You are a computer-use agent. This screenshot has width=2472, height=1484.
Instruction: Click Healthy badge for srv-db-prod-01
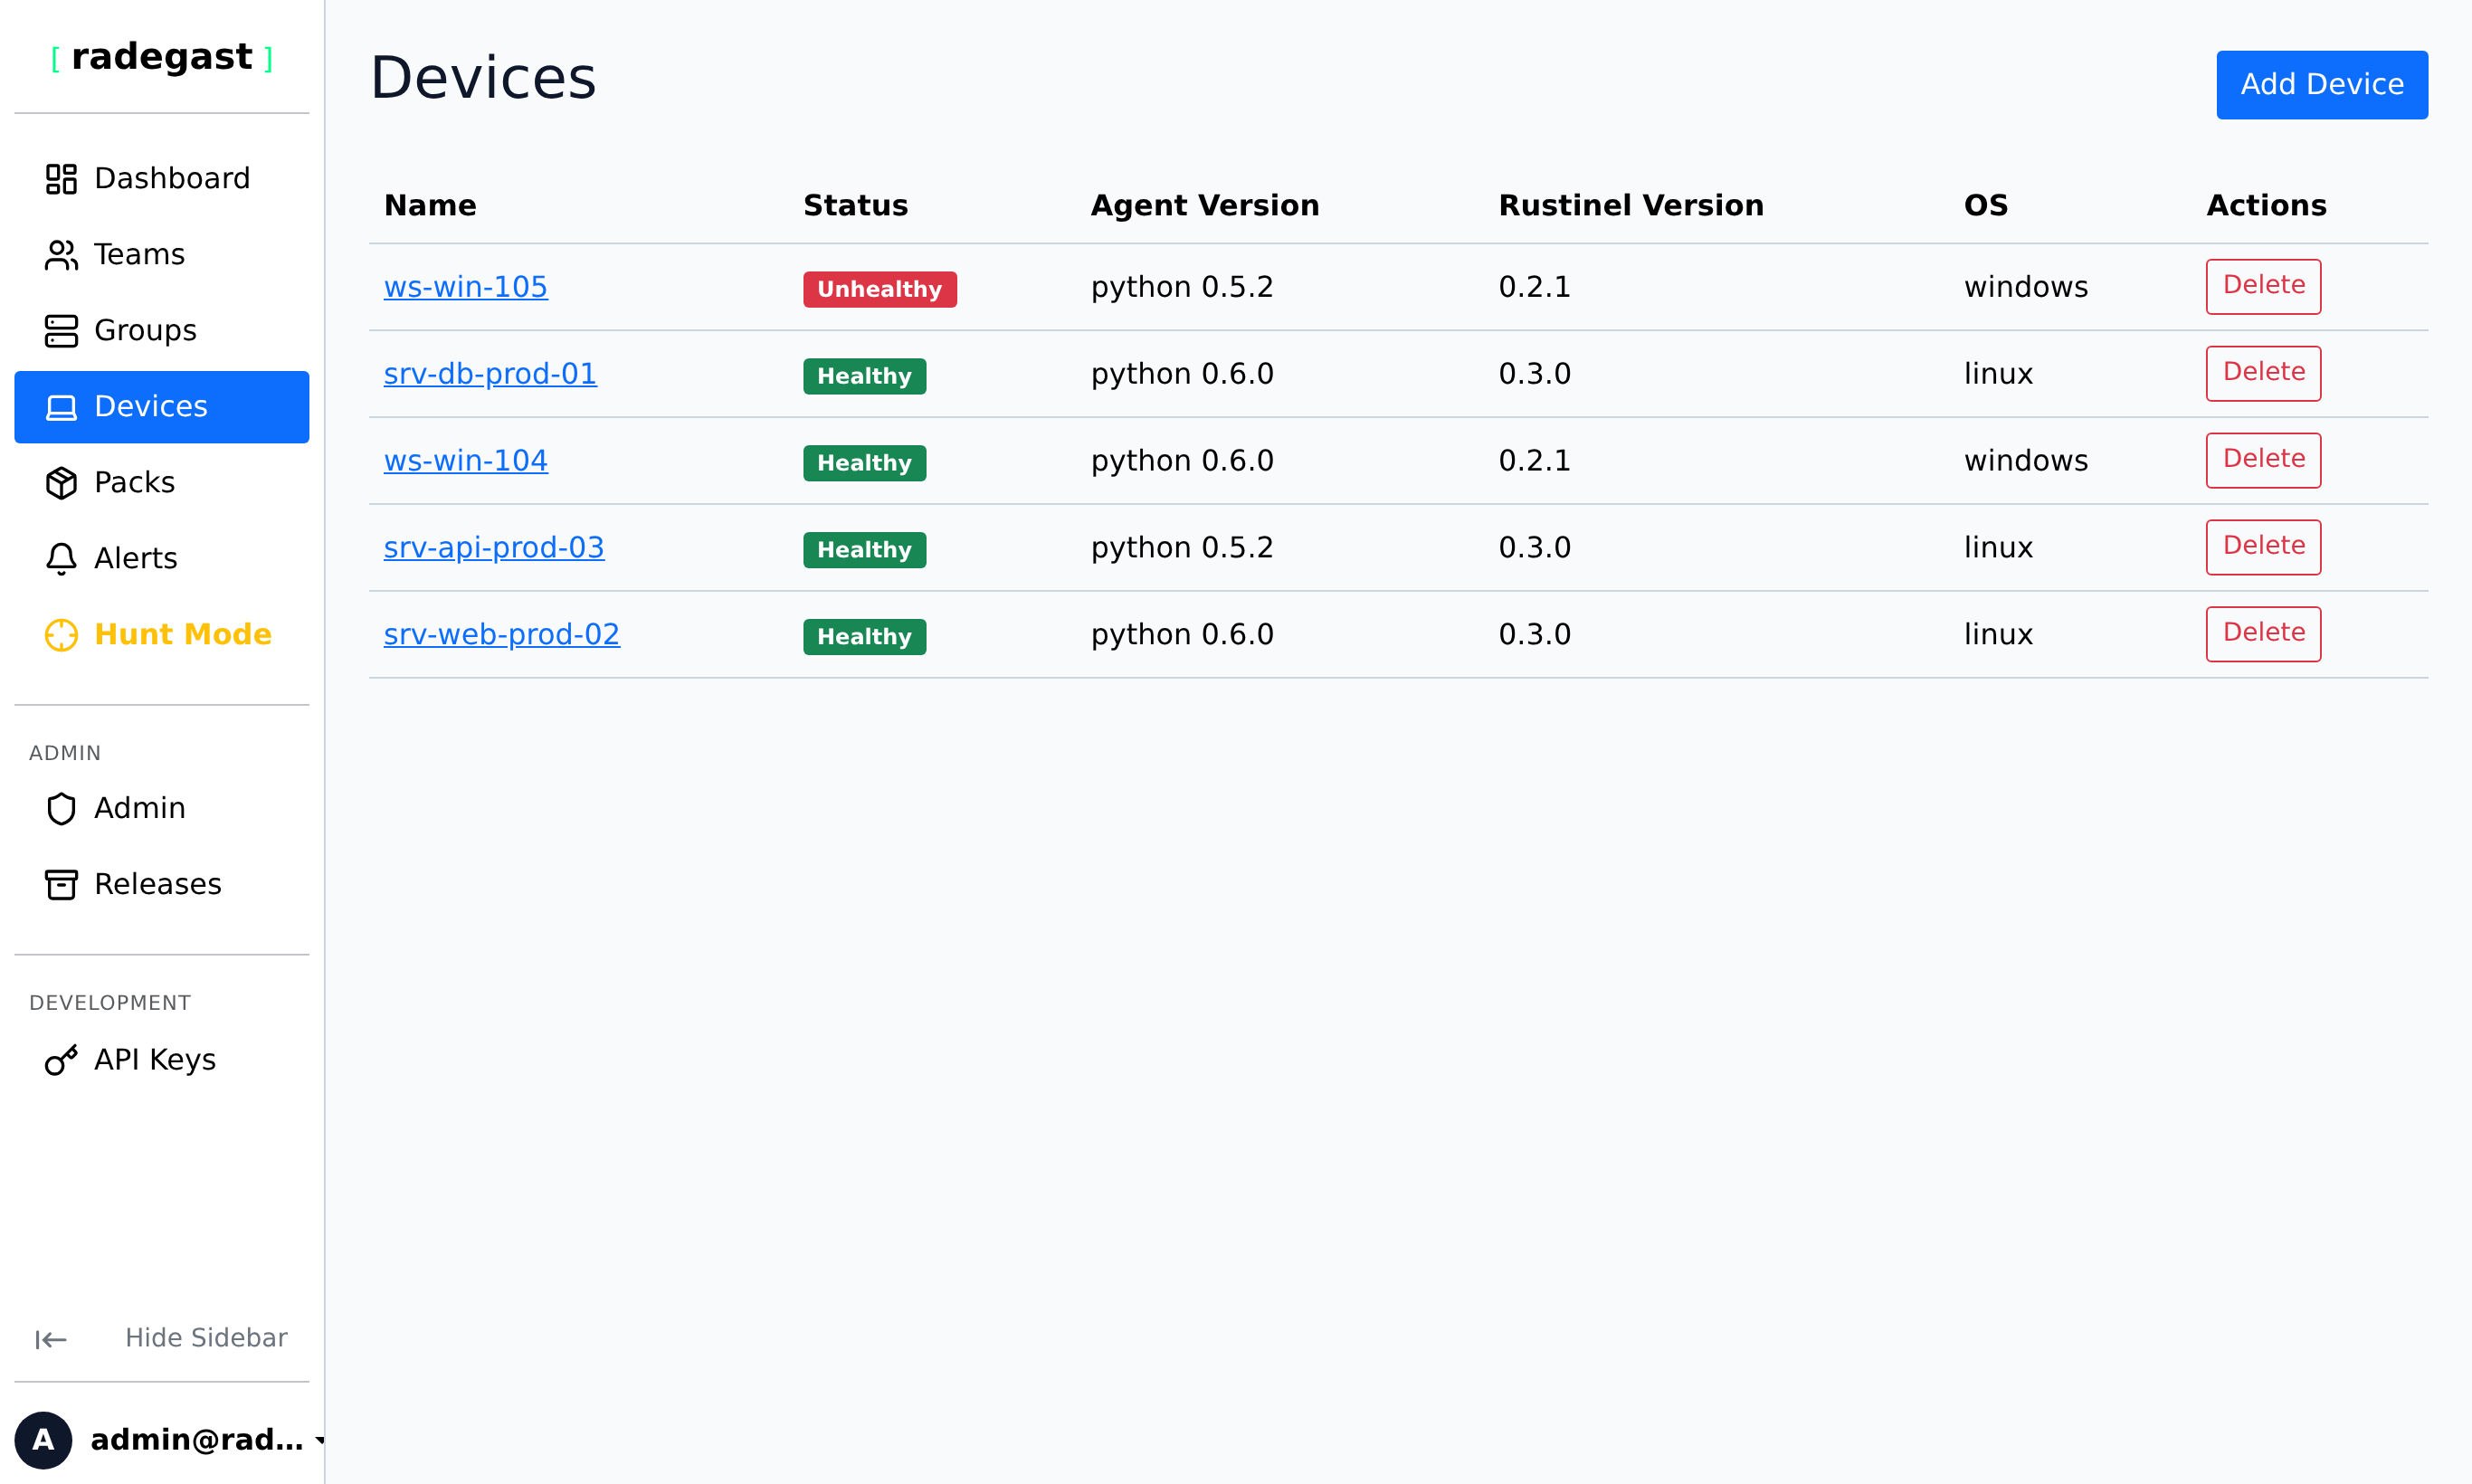(x=865, y=377)
